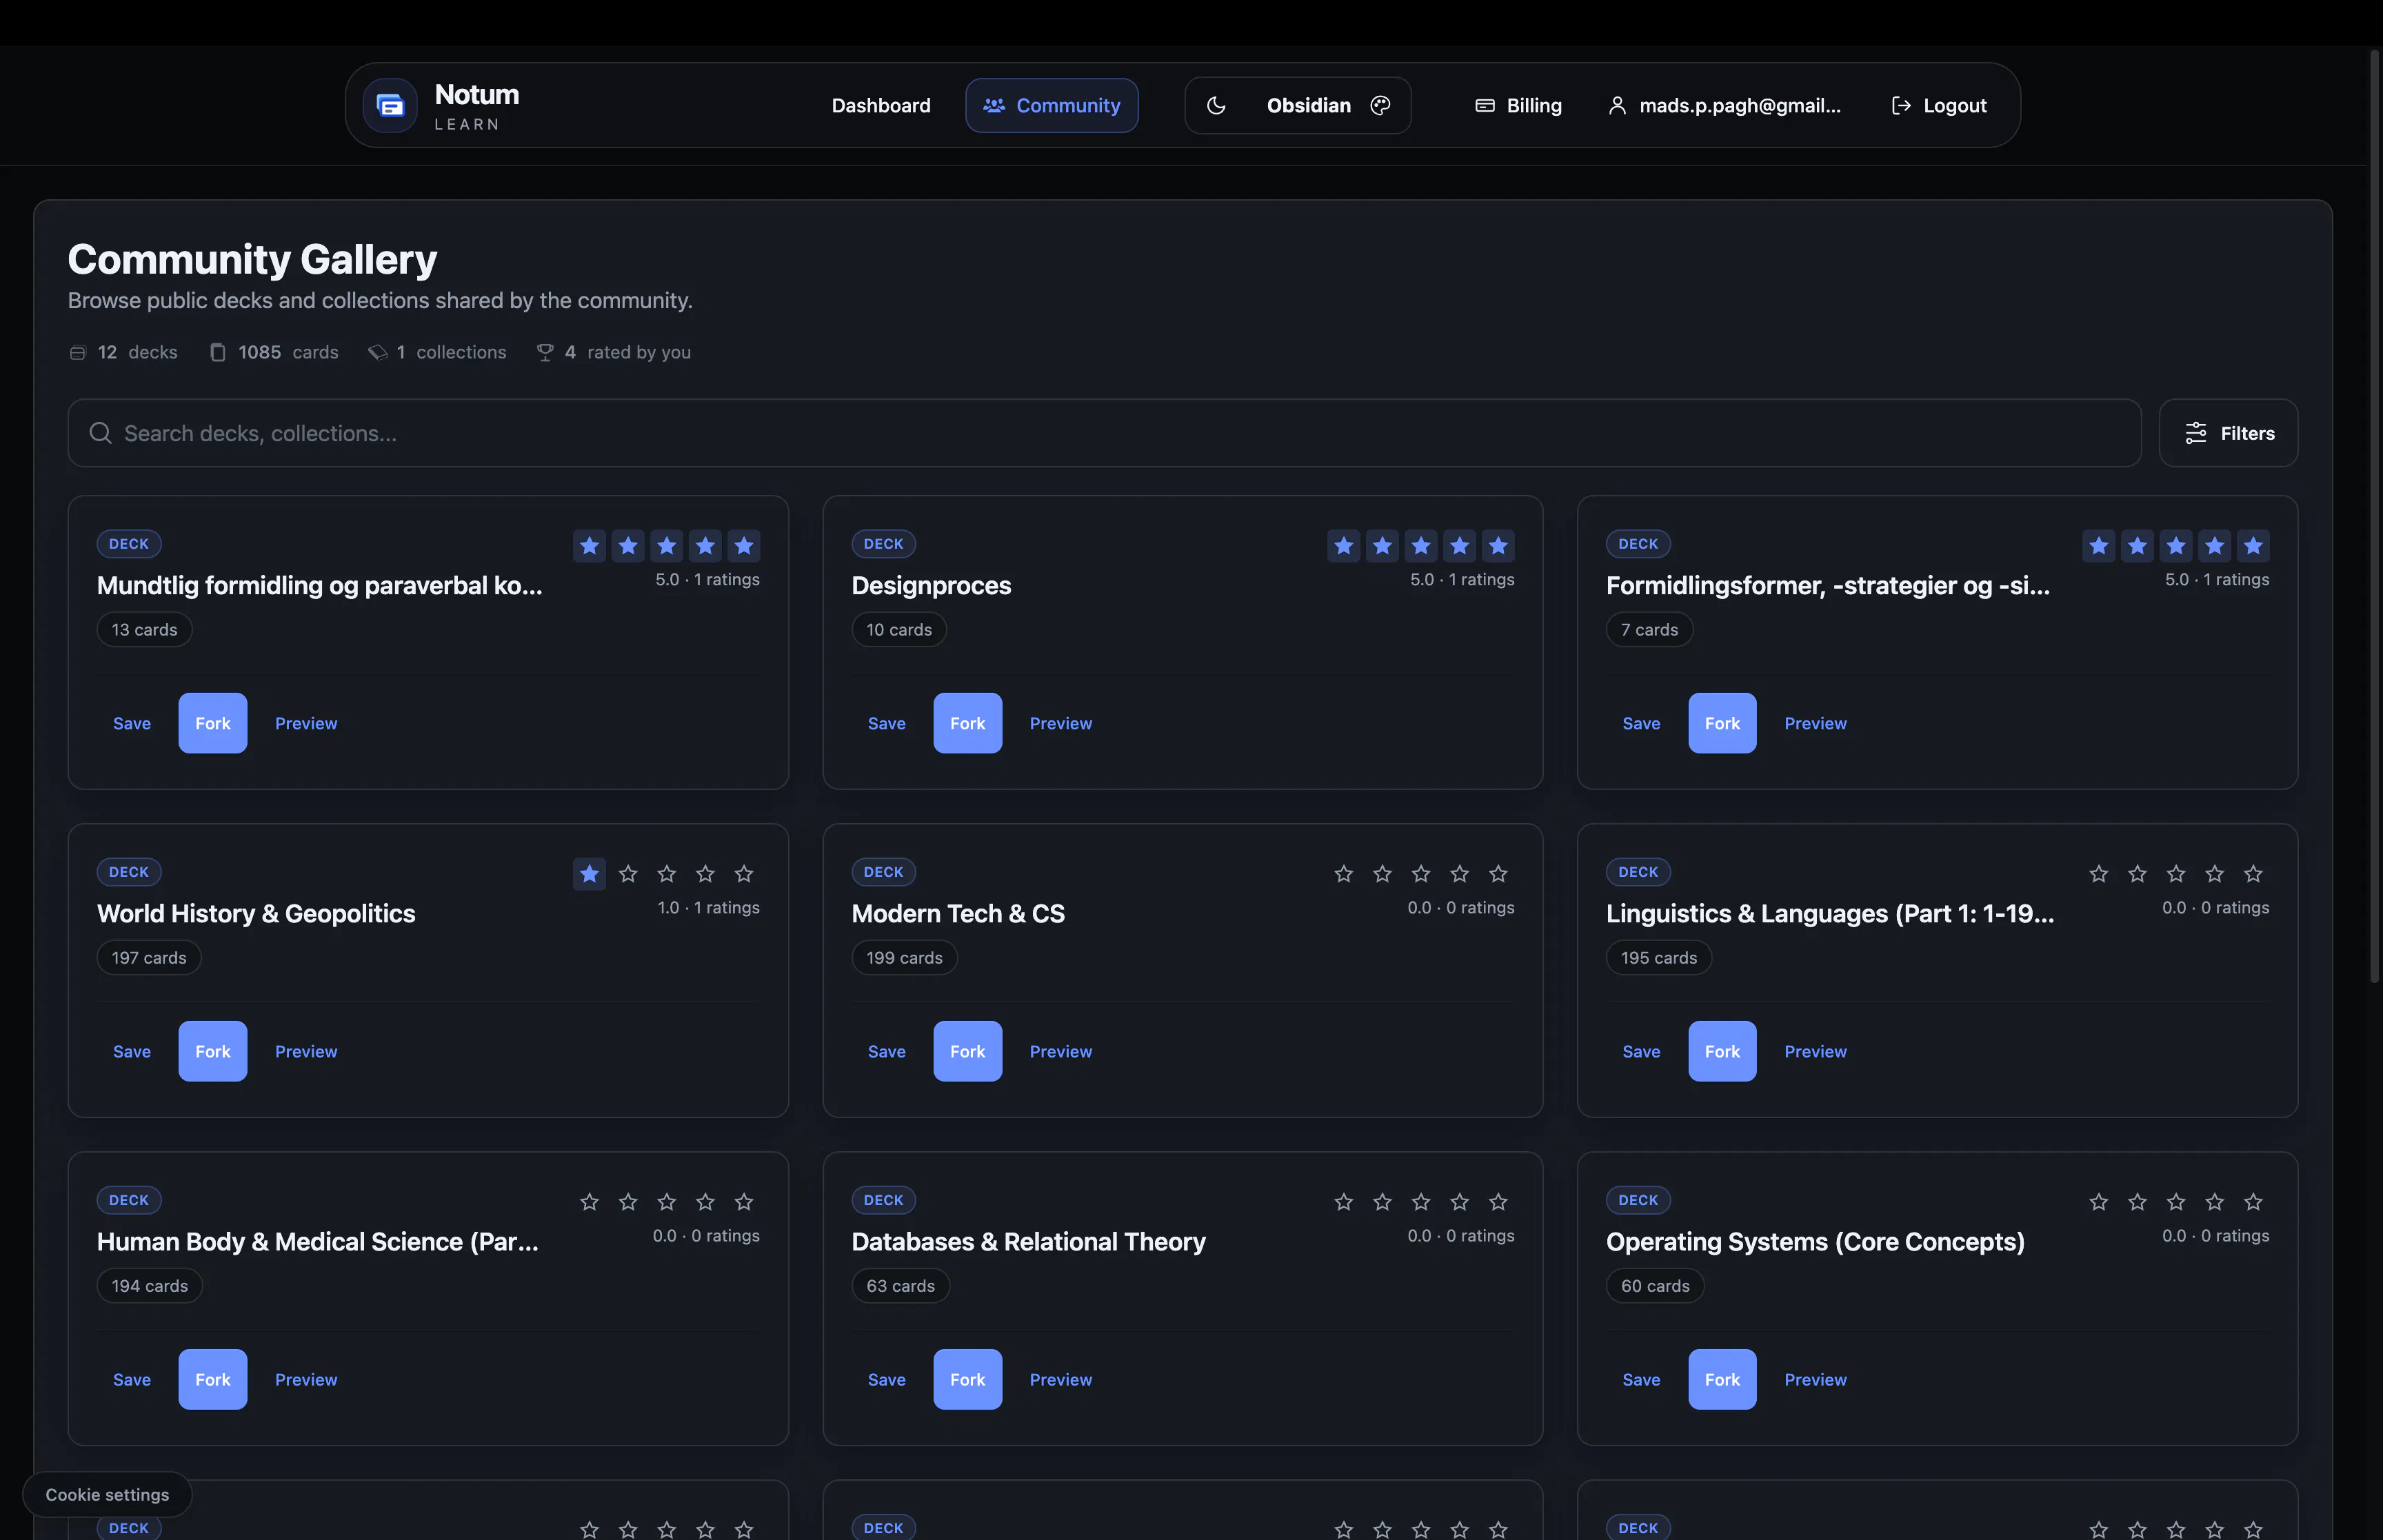This screenshot has height=1540, width=2383.
Task: Rate World History & Geopolitics four stars
Action: point(705,874)
